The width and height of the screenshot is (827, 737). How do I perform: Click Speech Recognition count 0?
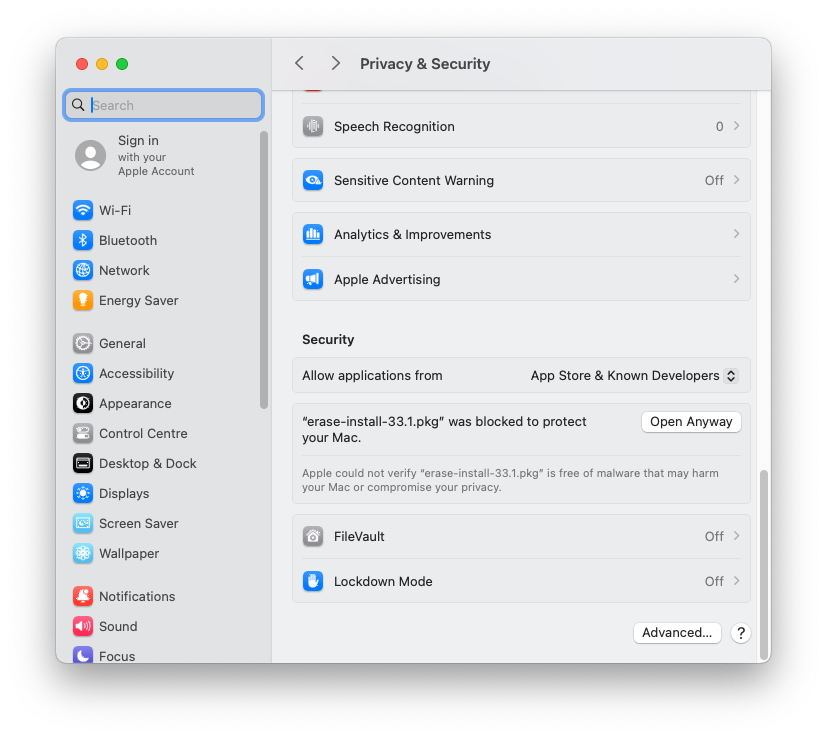click(x=719, y=126)
